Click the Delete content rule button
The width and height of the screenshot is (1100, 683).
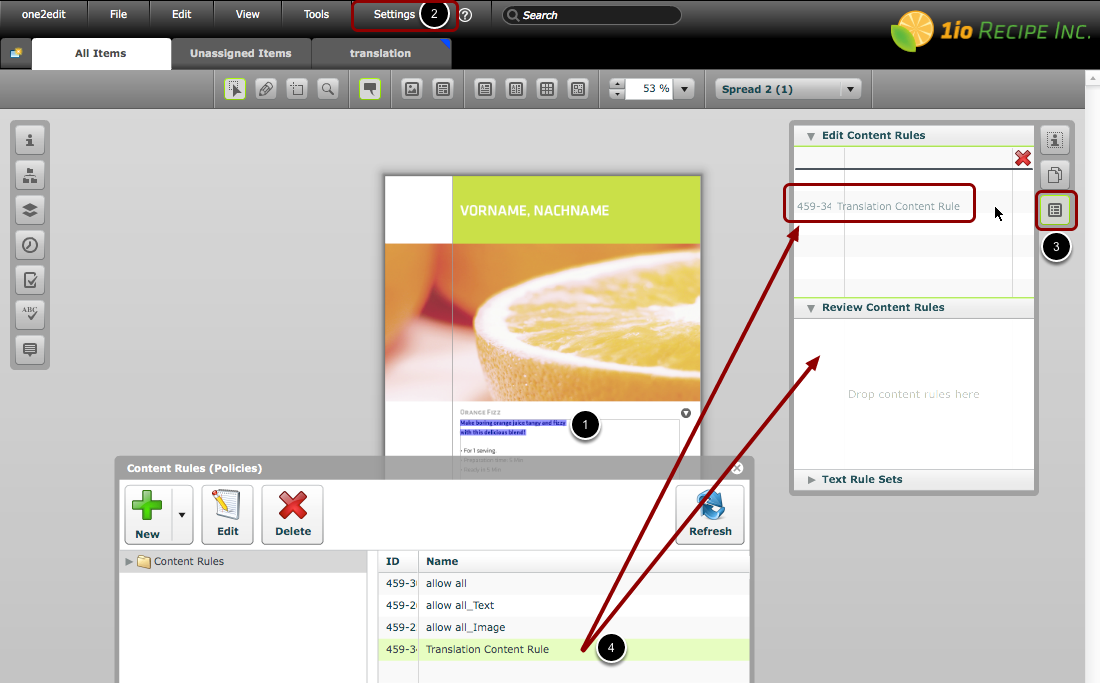click(293, 515)
